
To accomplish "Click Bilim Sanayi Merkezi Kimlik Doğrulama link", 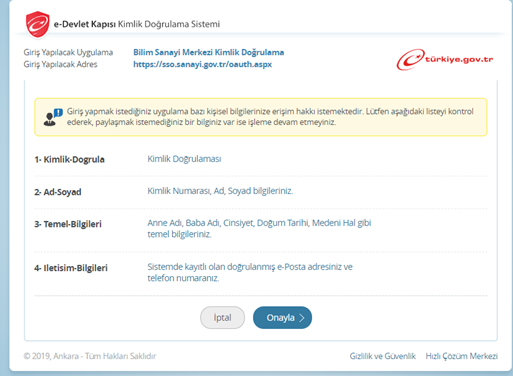I will (x=209, y=52).
